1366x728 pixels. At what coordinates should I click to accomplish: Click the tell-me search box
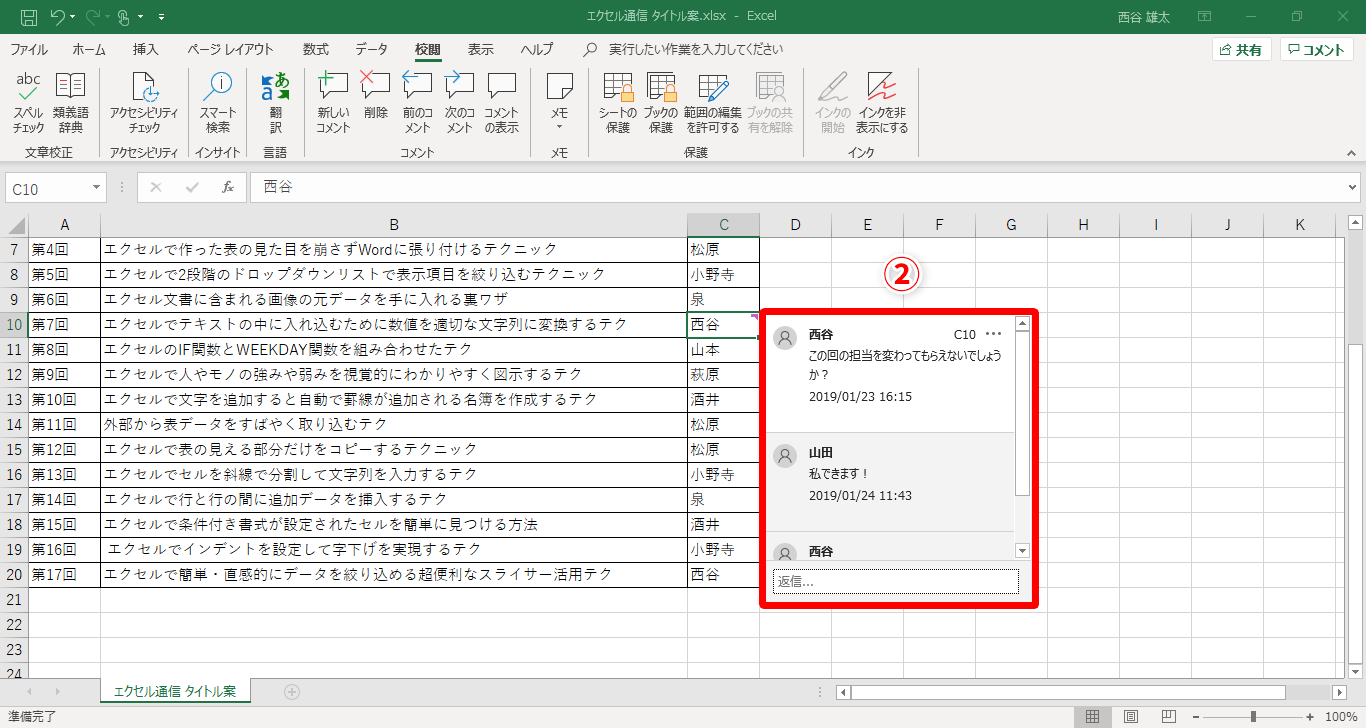pyautogui.click(x=695, y=49)
